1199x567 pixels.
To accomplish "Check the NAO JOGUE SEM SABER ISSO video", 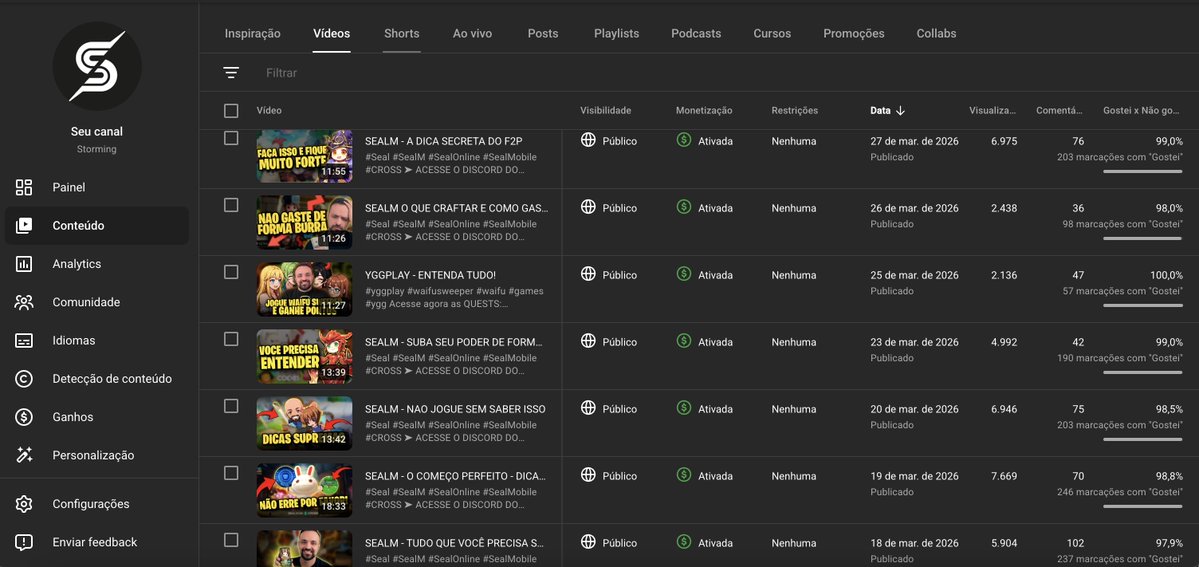I will tap(231, 406).
